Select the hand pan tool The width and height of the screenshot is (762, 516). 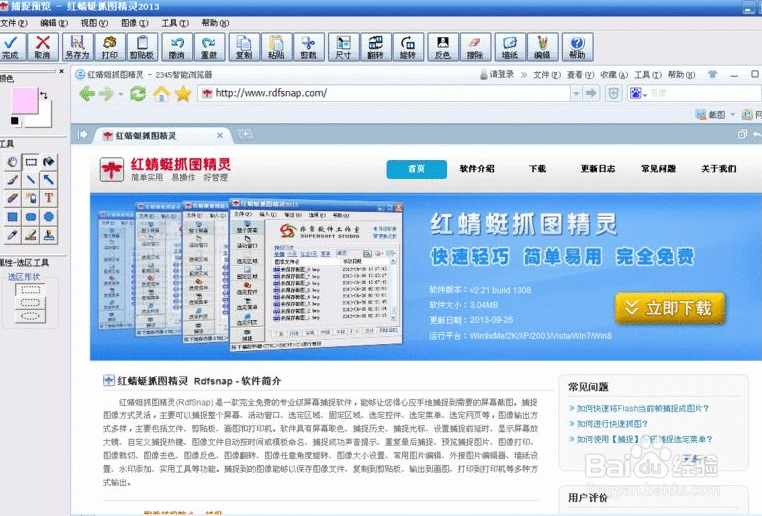(x=13, y=162)
